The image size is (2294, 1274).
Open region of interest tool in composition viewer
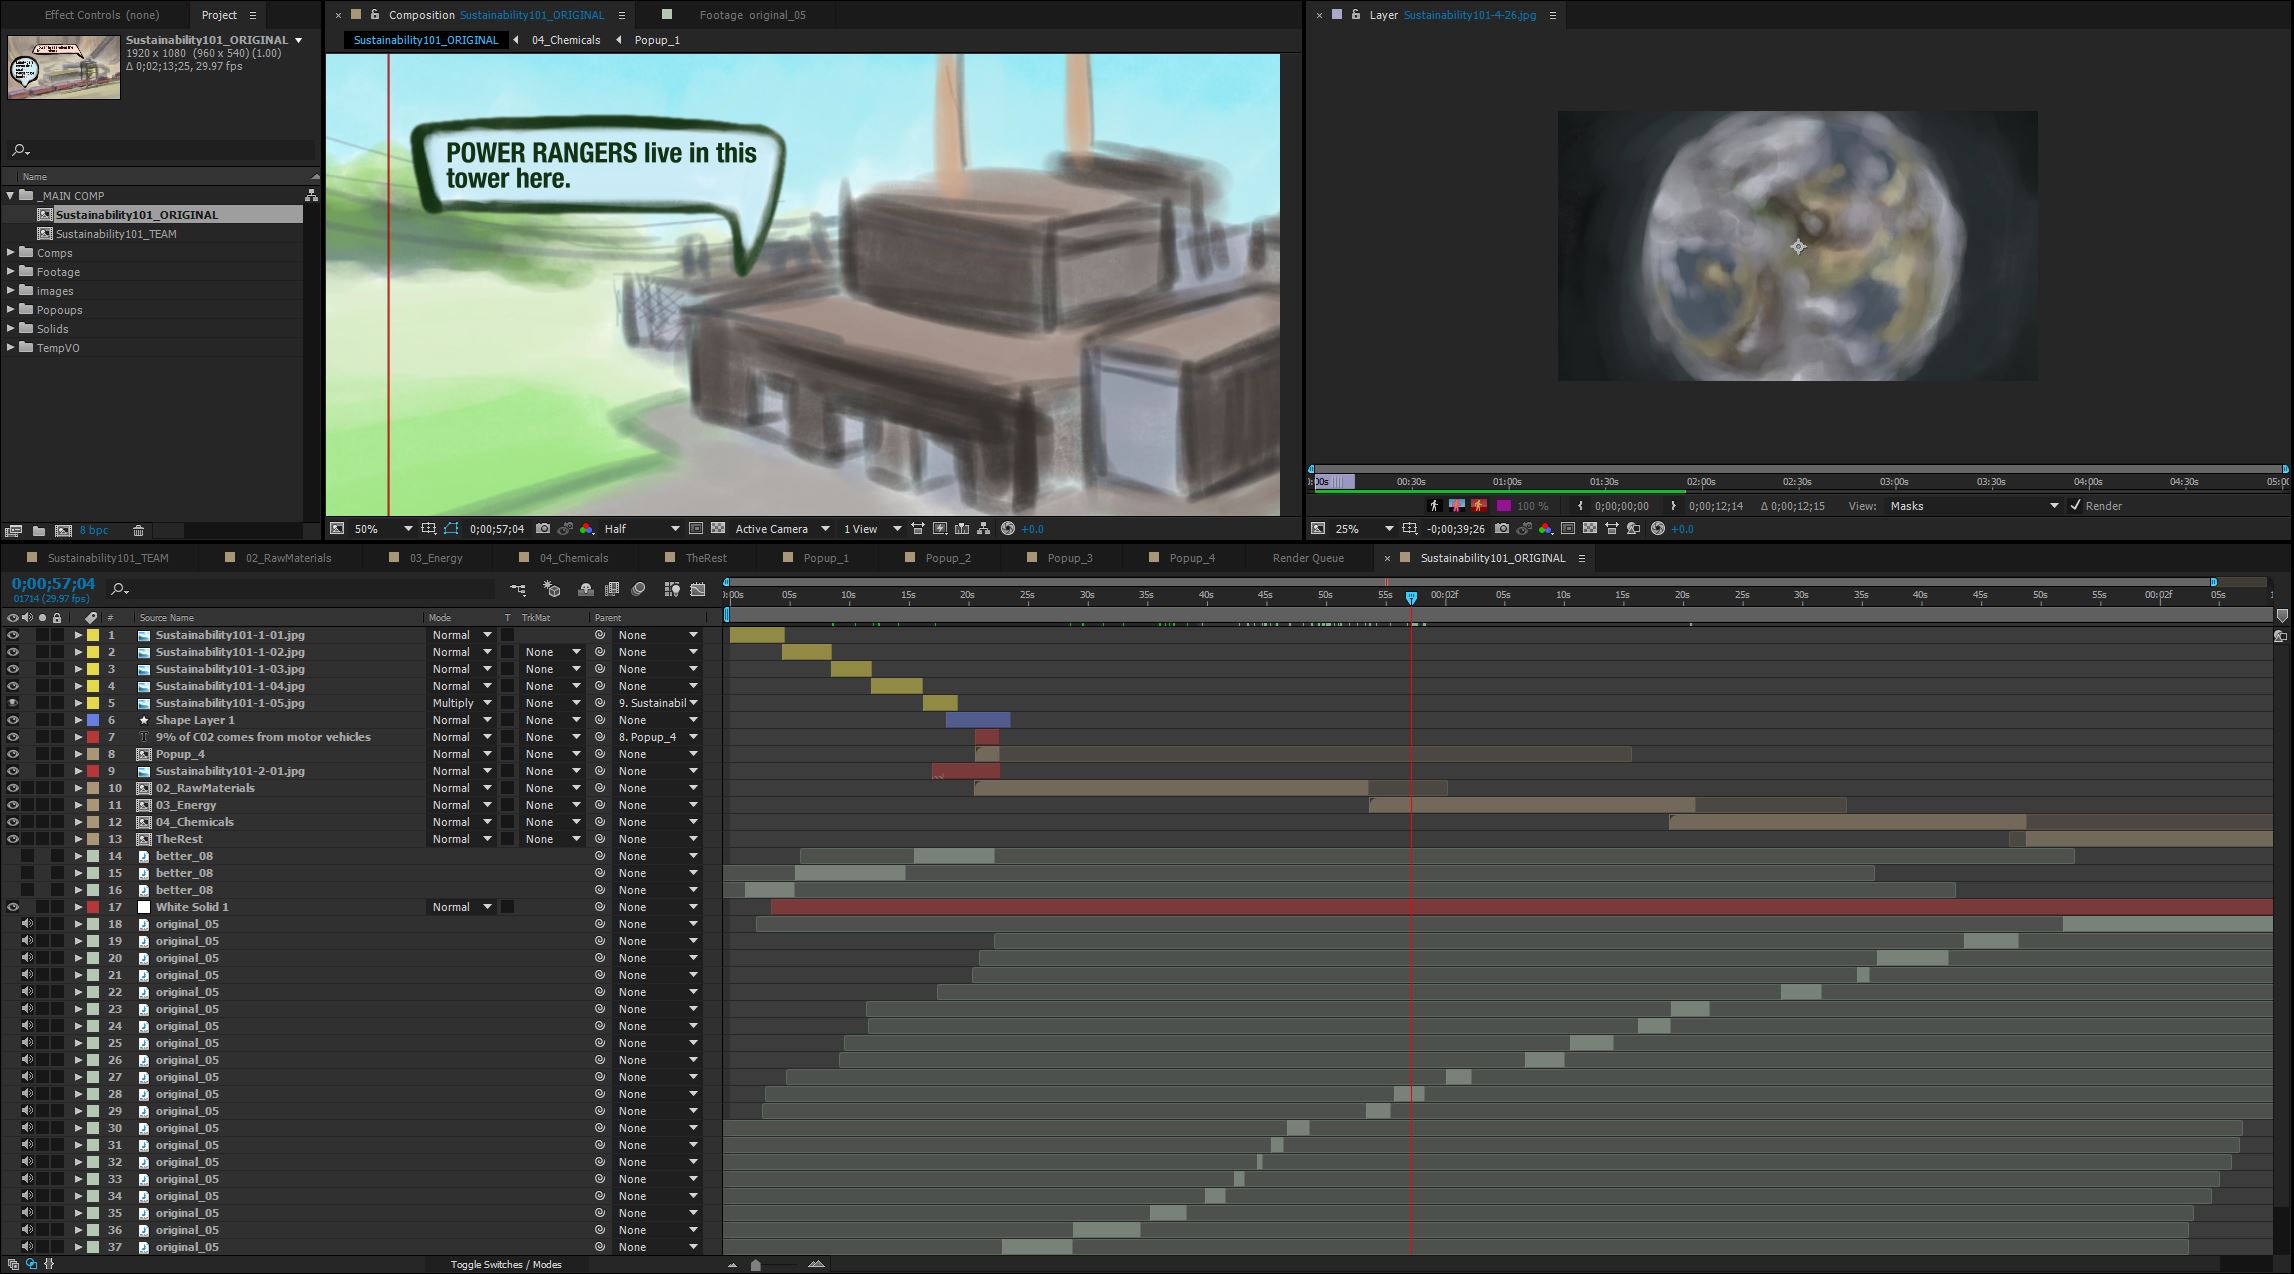pos(696,529)
